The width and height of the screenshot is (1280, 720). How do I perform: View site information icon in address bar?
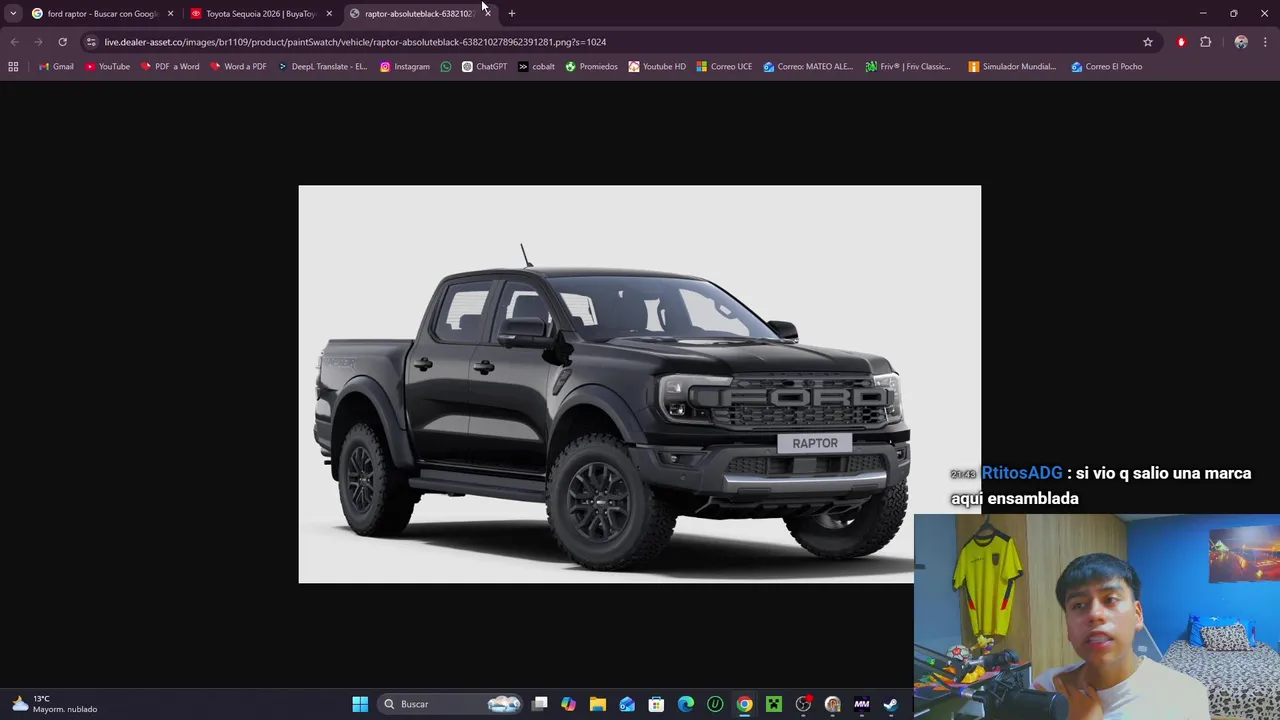[x=91, y=42]
